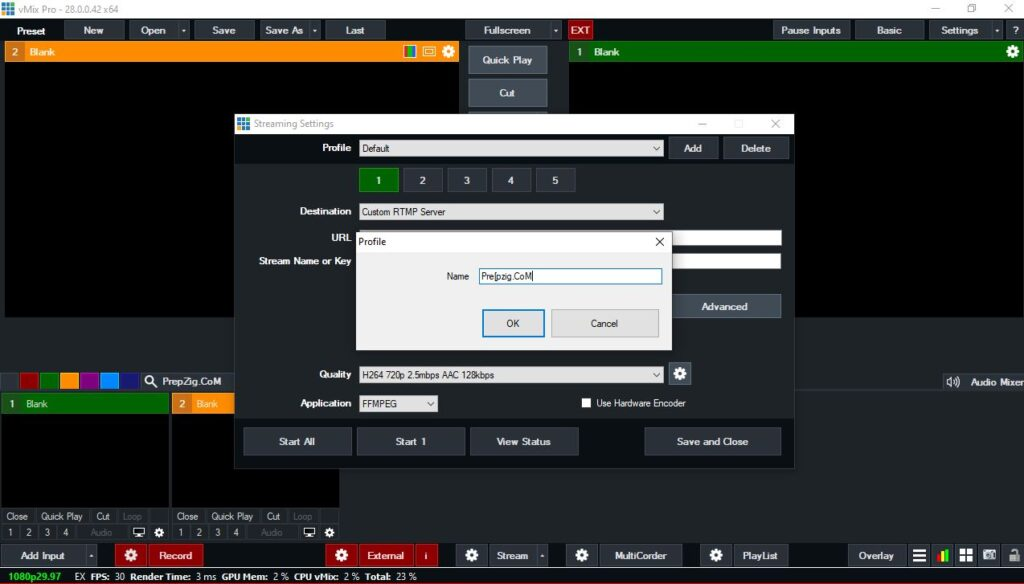The height and width of the screenshot is (584, 1024).
Task: Toggle overlay 3 on input 2 Blank
Action: tap(217, 532)
